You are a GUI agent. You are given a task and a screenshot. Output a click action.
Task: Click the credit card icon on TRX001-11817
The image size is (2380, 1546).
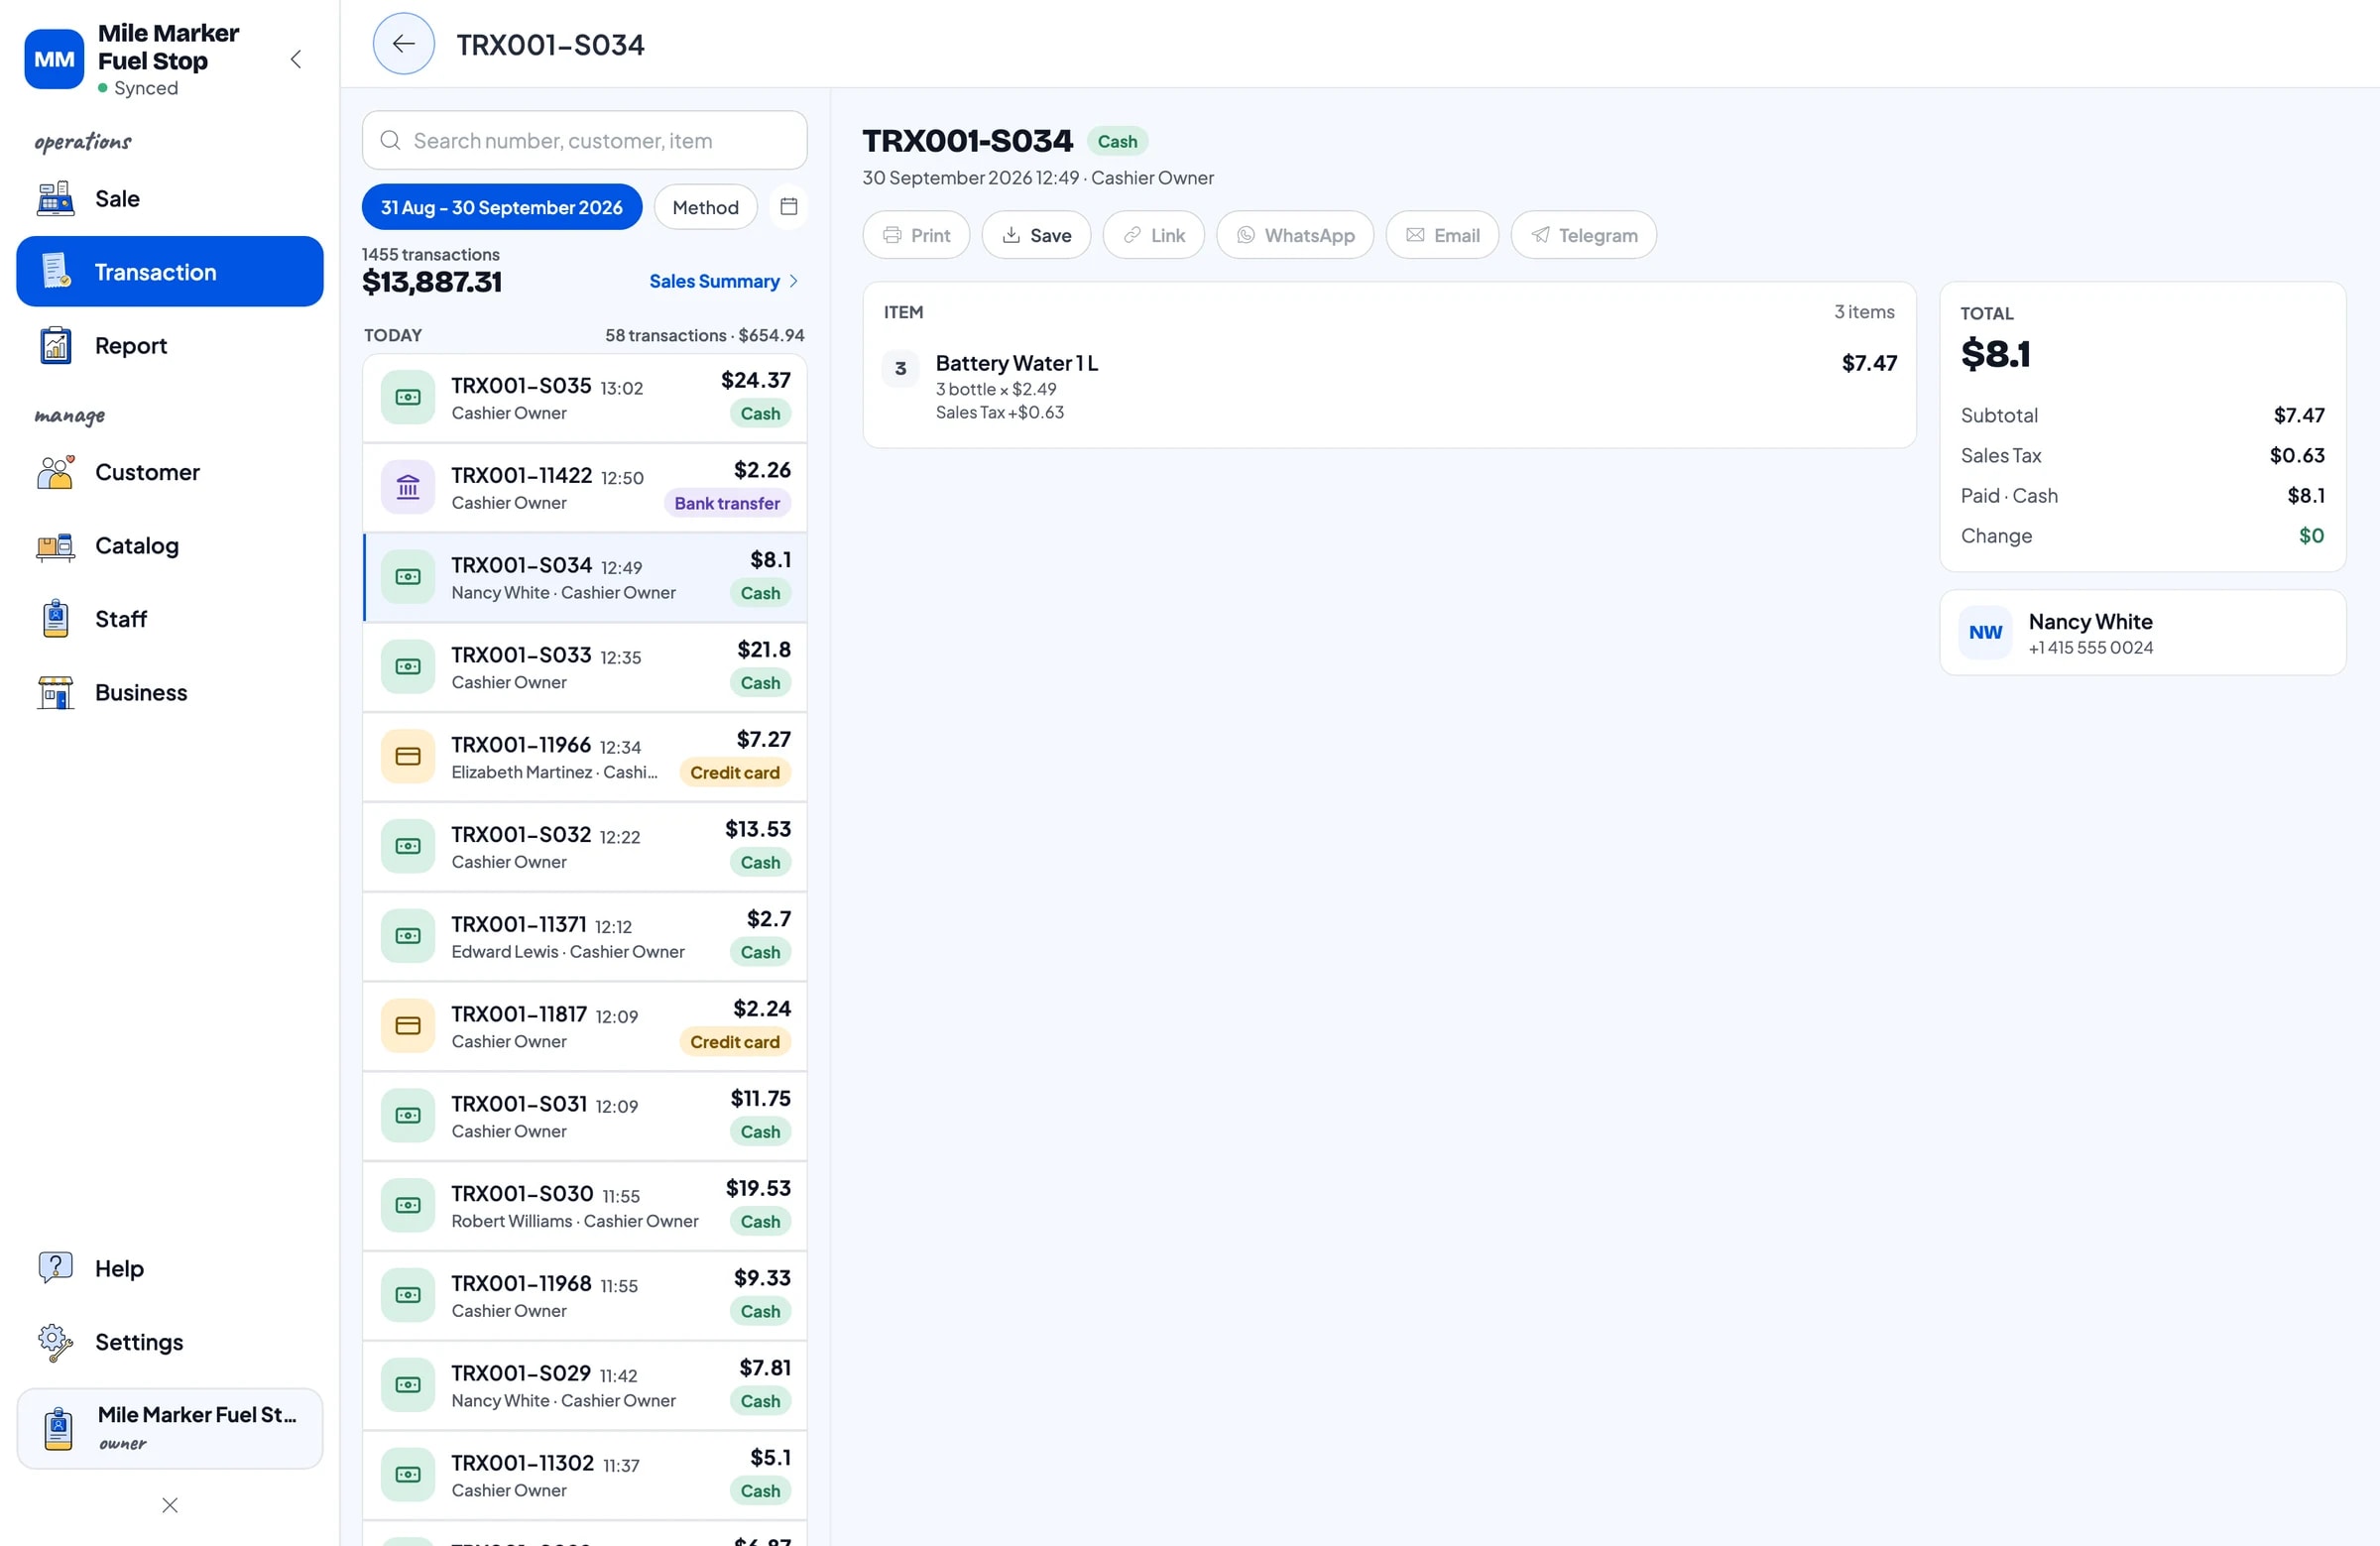tap(408, 1025)
